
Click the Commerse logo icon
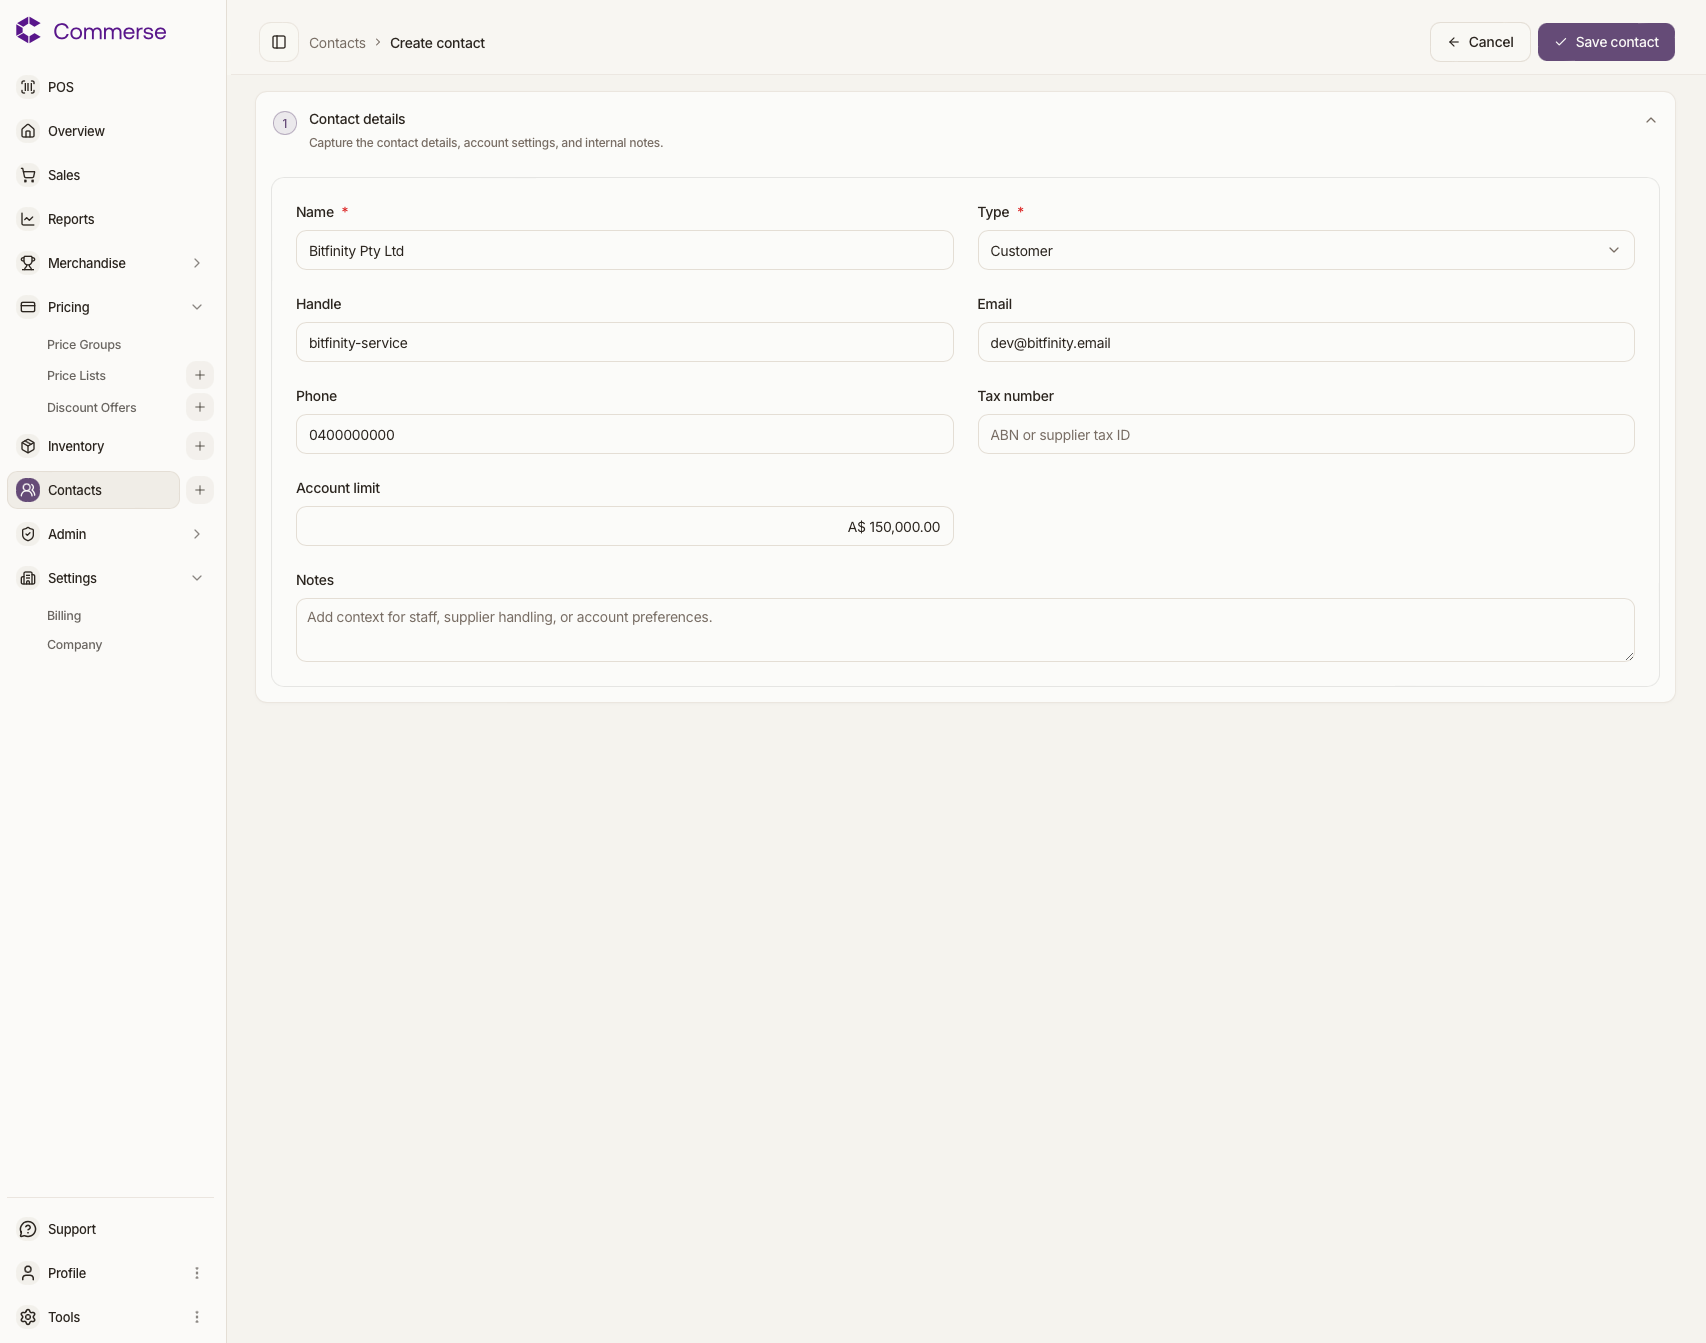[x=28, y=31]
